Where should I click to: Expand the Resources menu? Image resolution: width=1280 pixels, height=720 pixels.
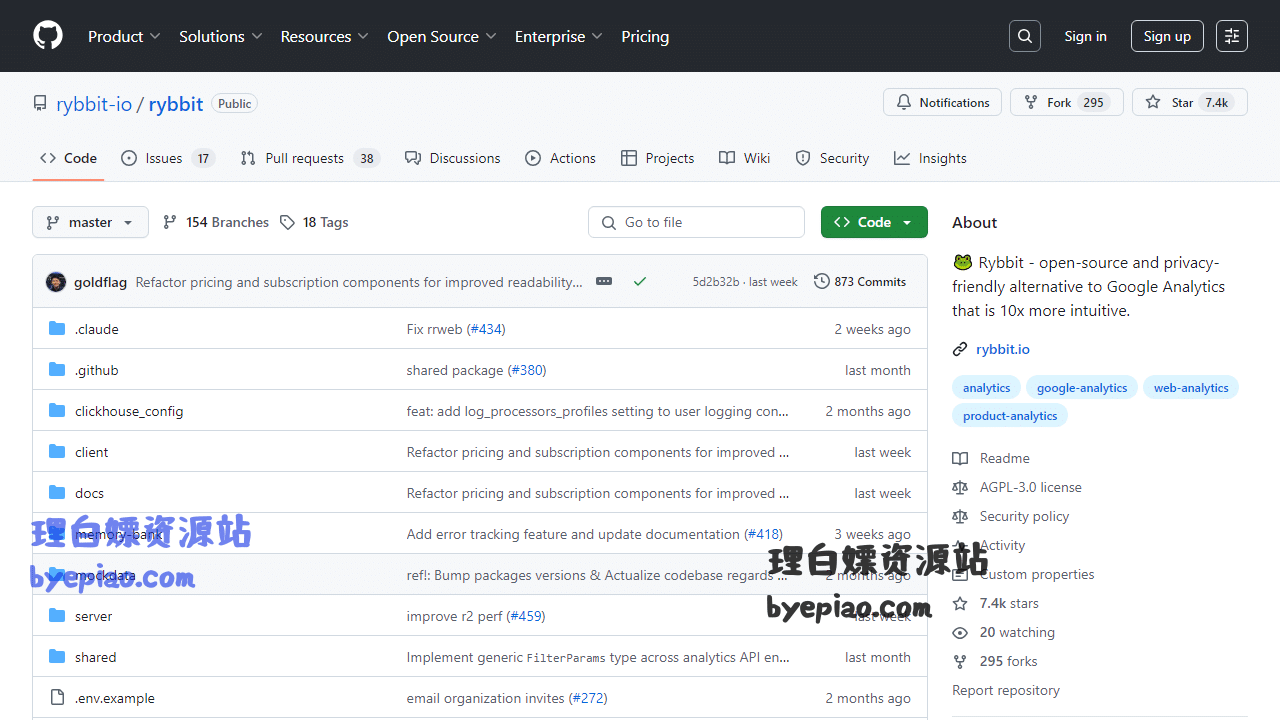click(325, 36)
